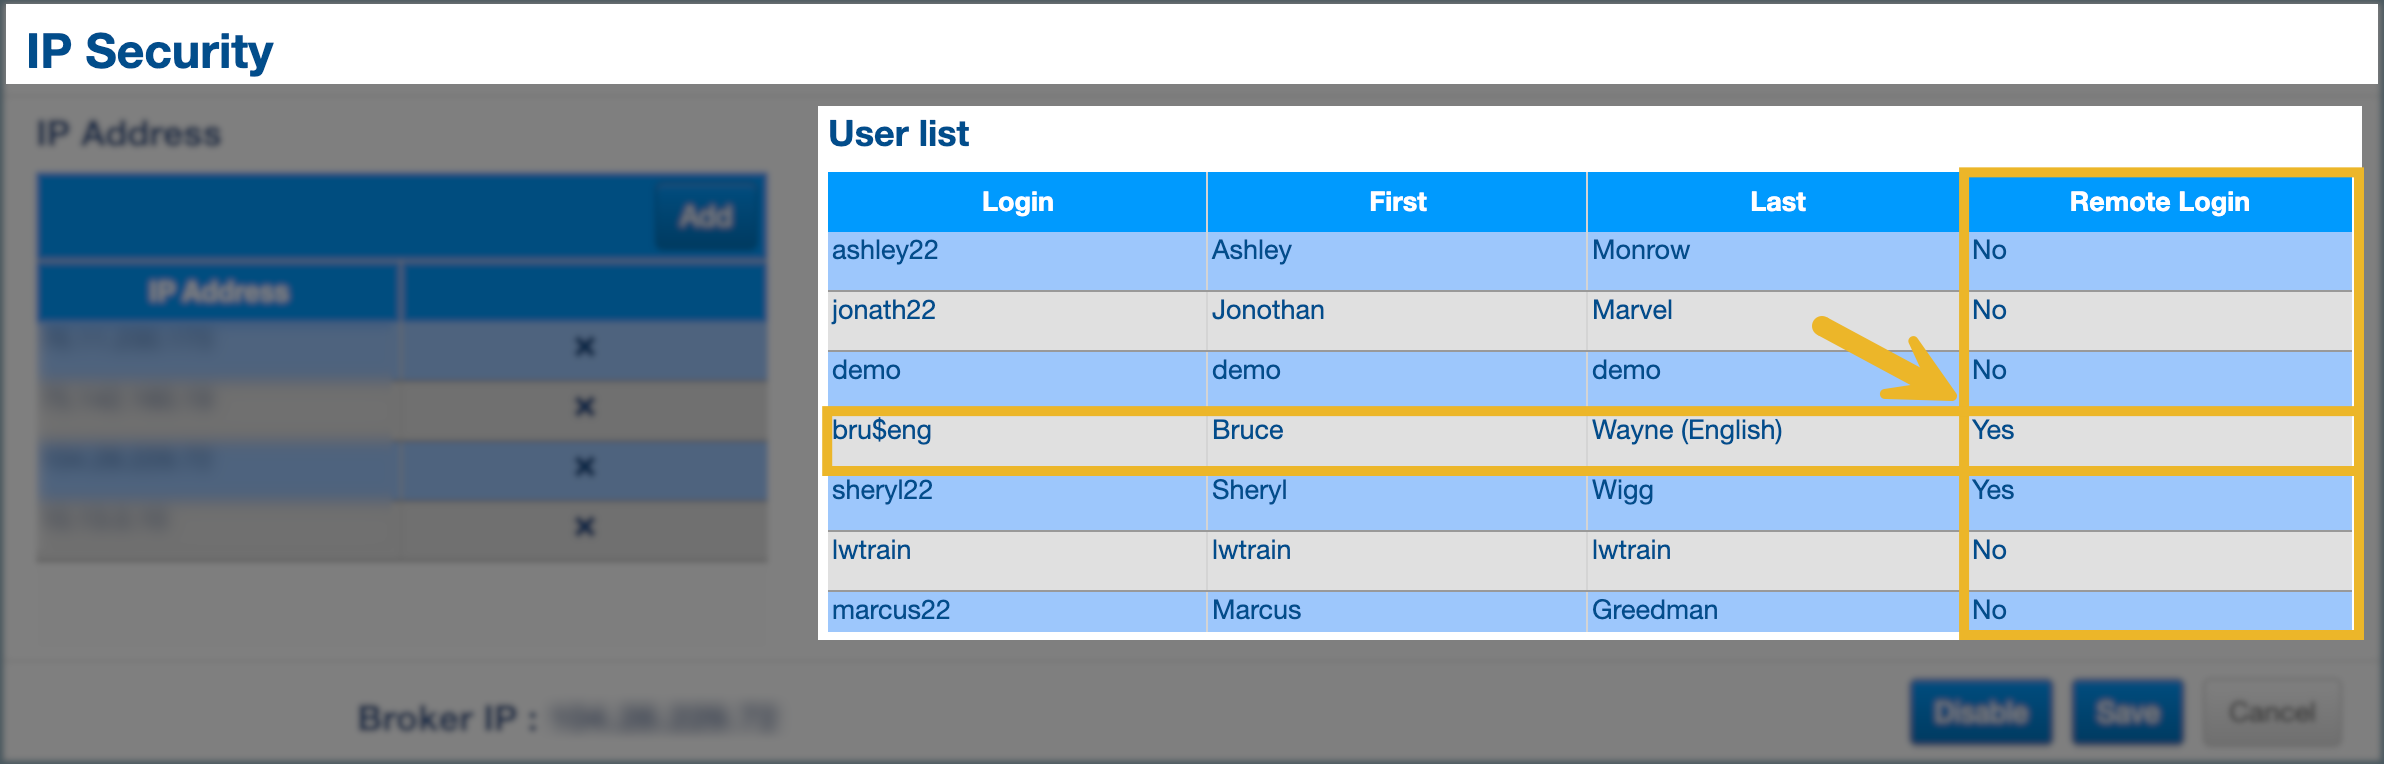Click the First column header
The width and height of the screenshot is (2384, 764).
pyautogui.click(x=1397, y=202)
